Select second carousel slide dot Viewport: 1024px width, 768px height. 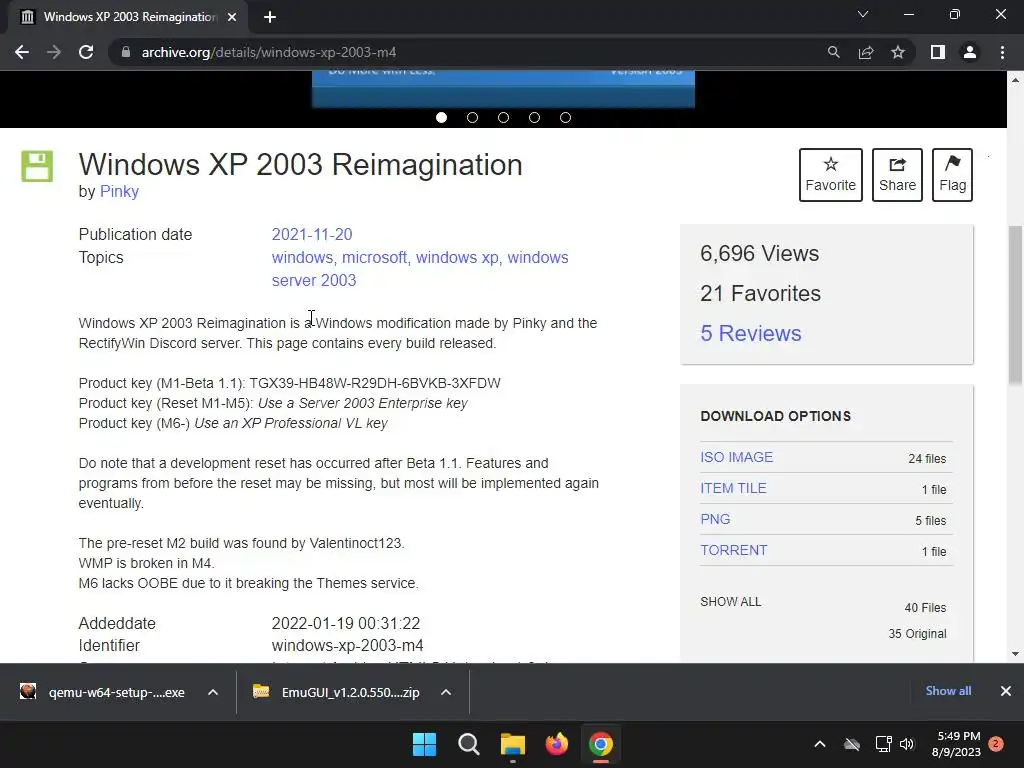click(x=472, y=118)
